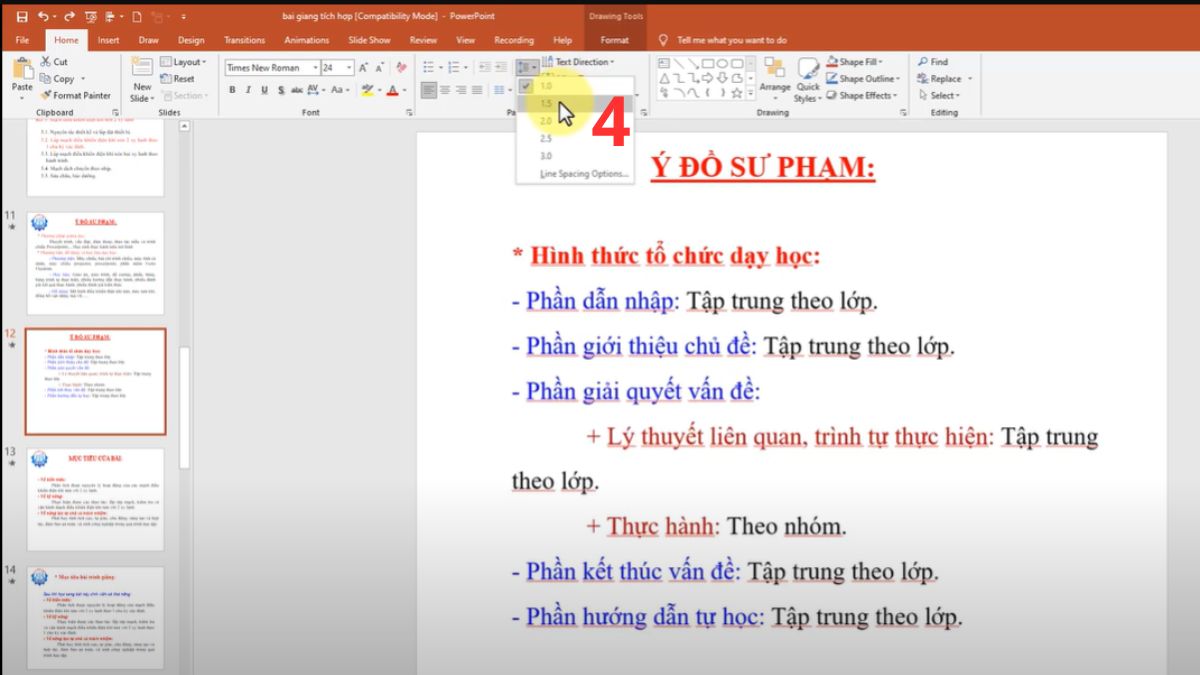Reset the slide layout
This screenshot has height=675, width=1200.
click(176, 79)
